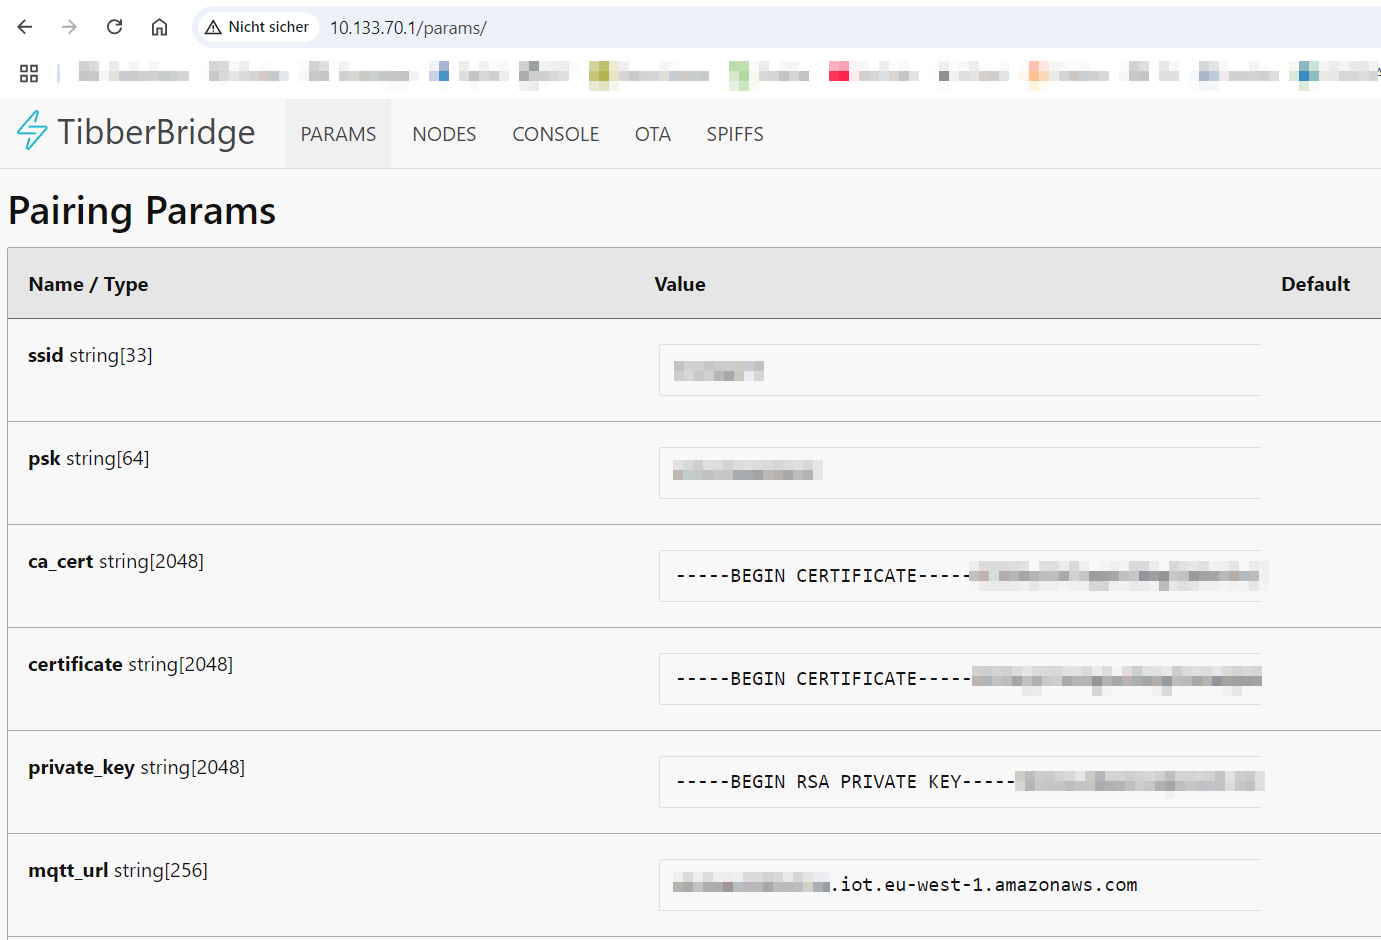Select the 'psk string[64]' label
The image size is (1381, 940).
tap(88, 458)
